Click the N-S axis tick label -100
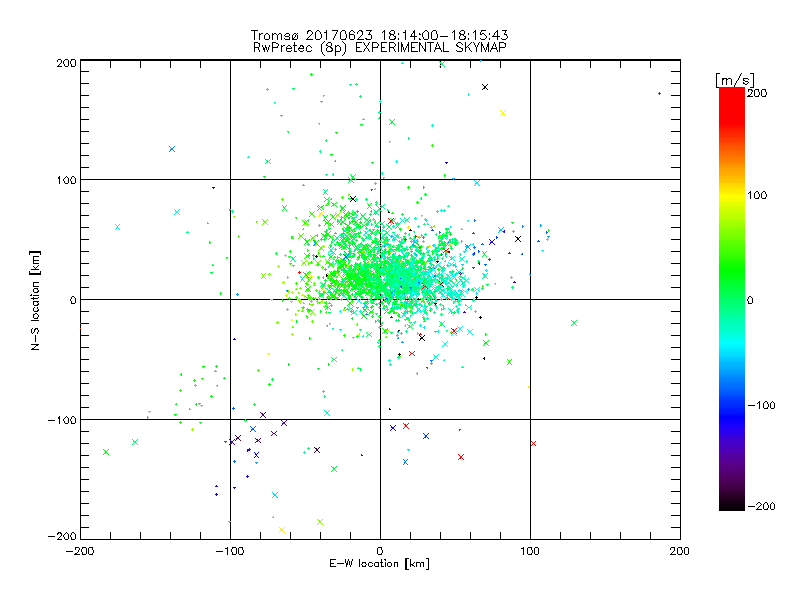Image resolution: width=800 pixels, height=600 pixels. point(62,420)
